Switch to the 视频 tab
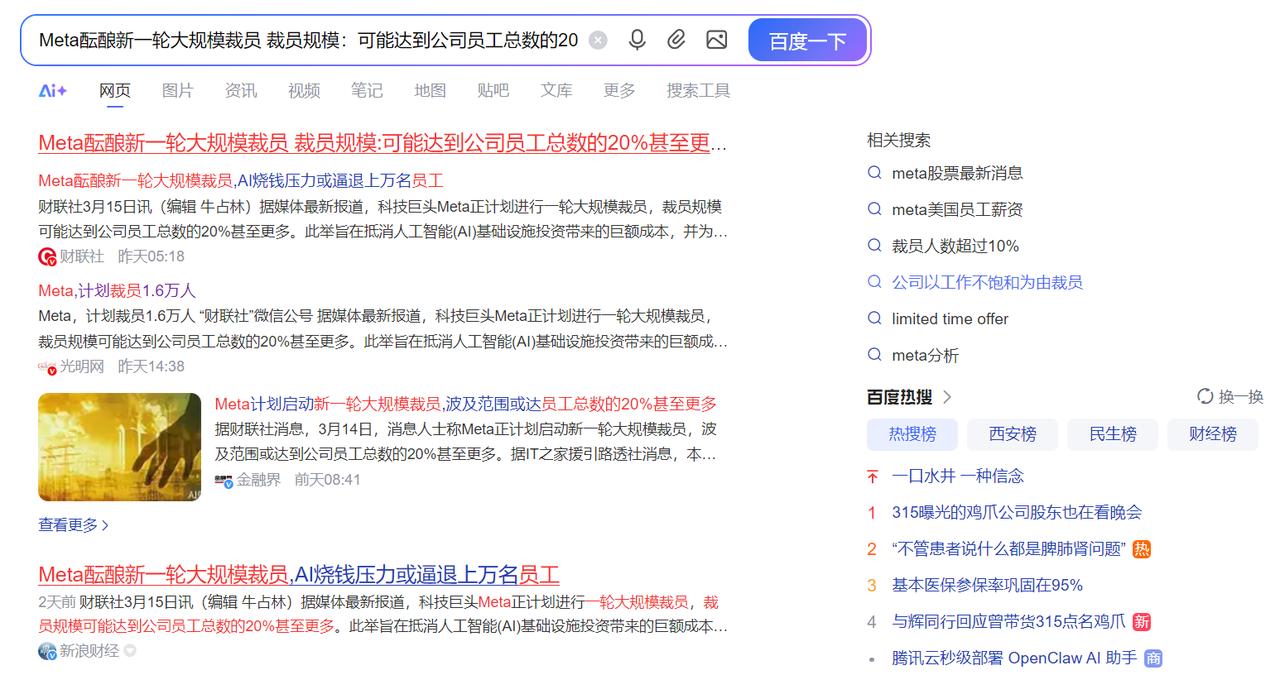Image resolution: width=1280 pixels, height=675 pixels. (x=304, y=91)
